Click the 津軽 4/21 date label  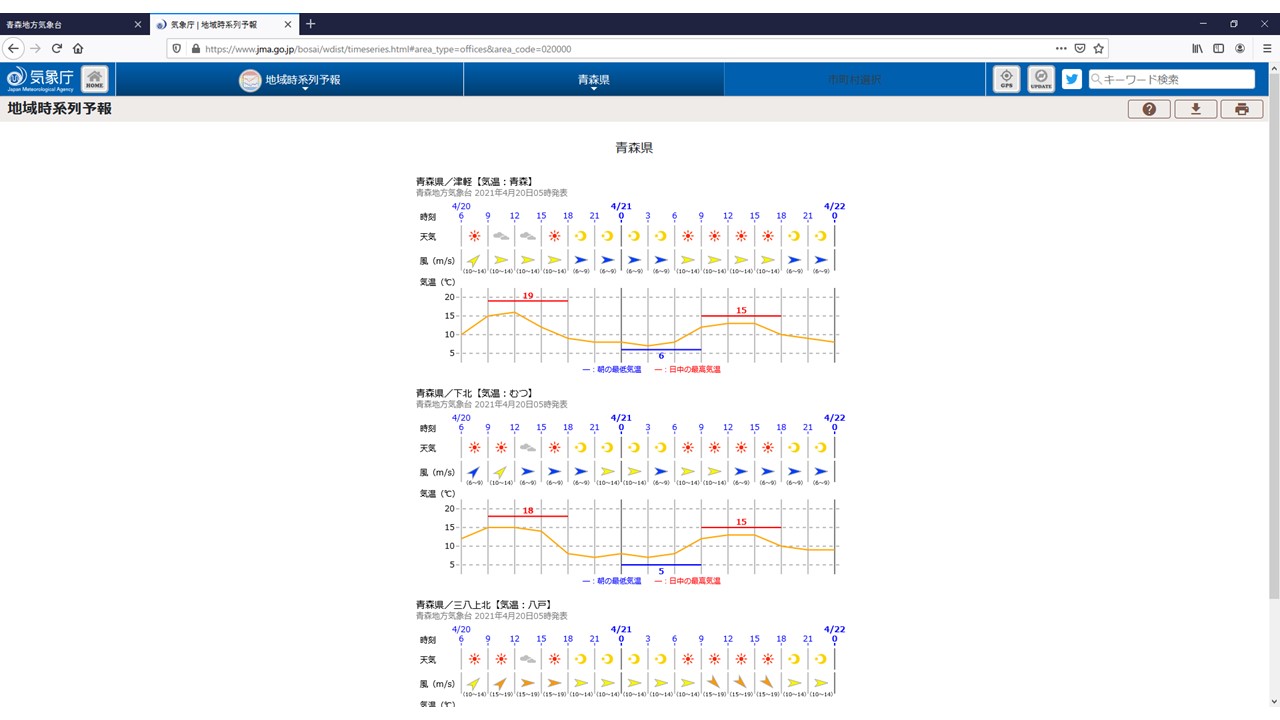point(621,206)
